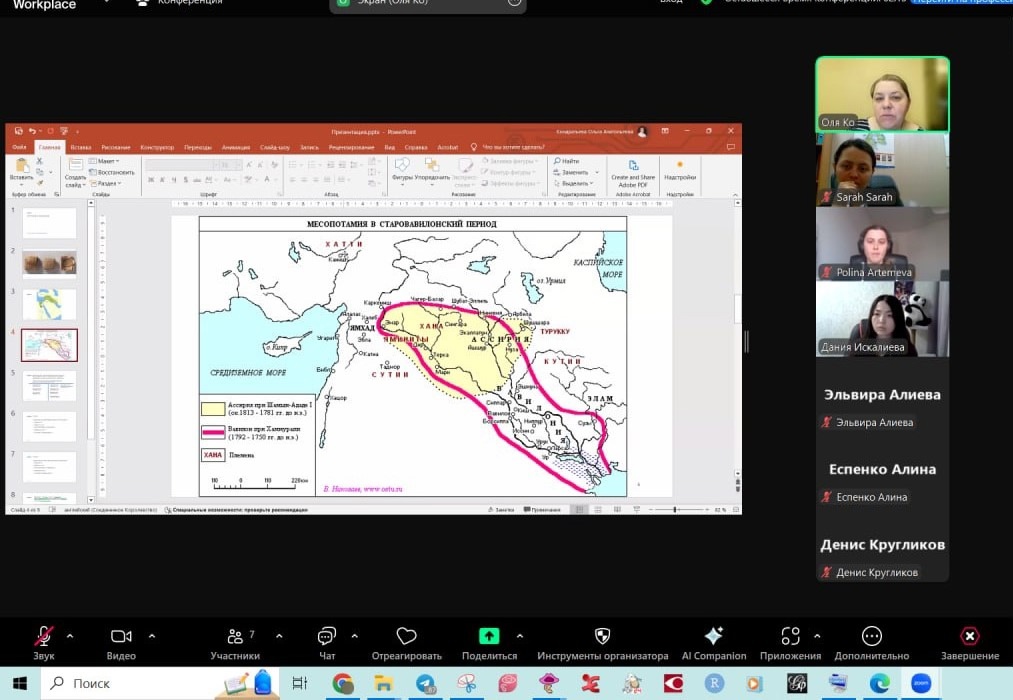This screenshot has height=700, width=1013.
Task: Click Polina Artemeva video tile
Action: 882,244
